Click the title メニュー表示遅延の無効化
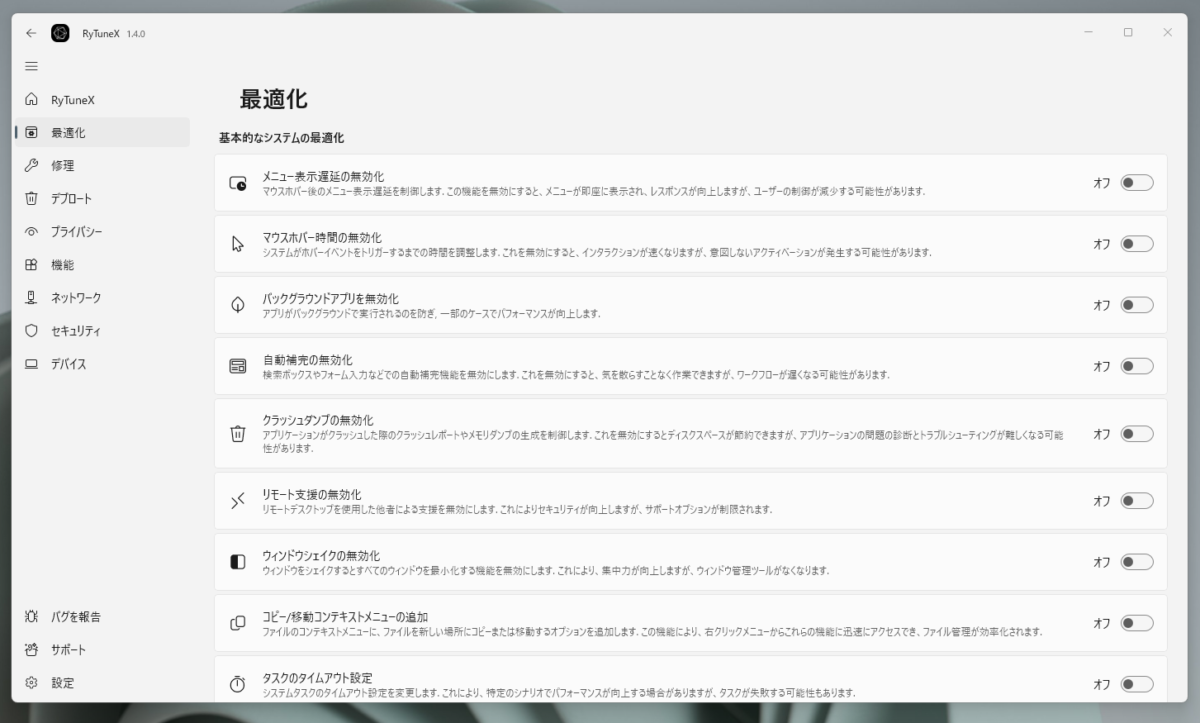 (x=323, y=176)
